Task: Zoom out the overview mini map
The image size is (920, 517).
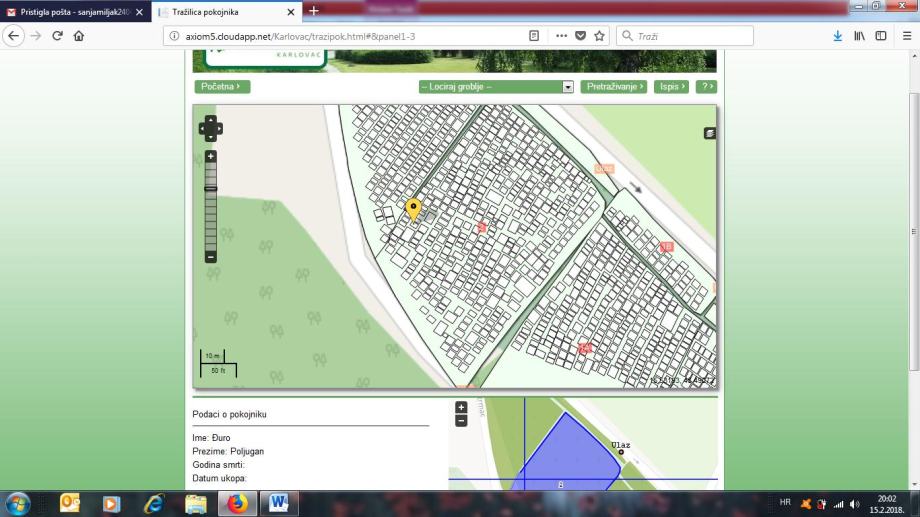Action: tap(461, 421)
